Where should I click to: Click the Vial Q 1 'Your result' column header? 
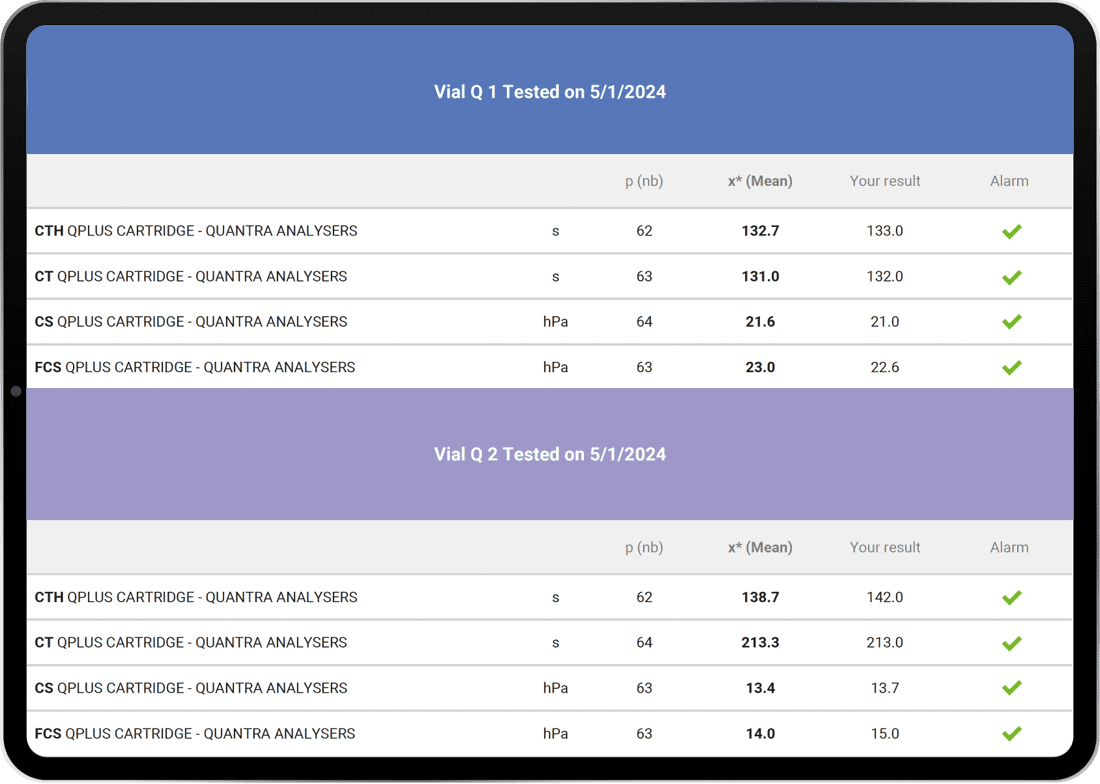click(885, 181)
